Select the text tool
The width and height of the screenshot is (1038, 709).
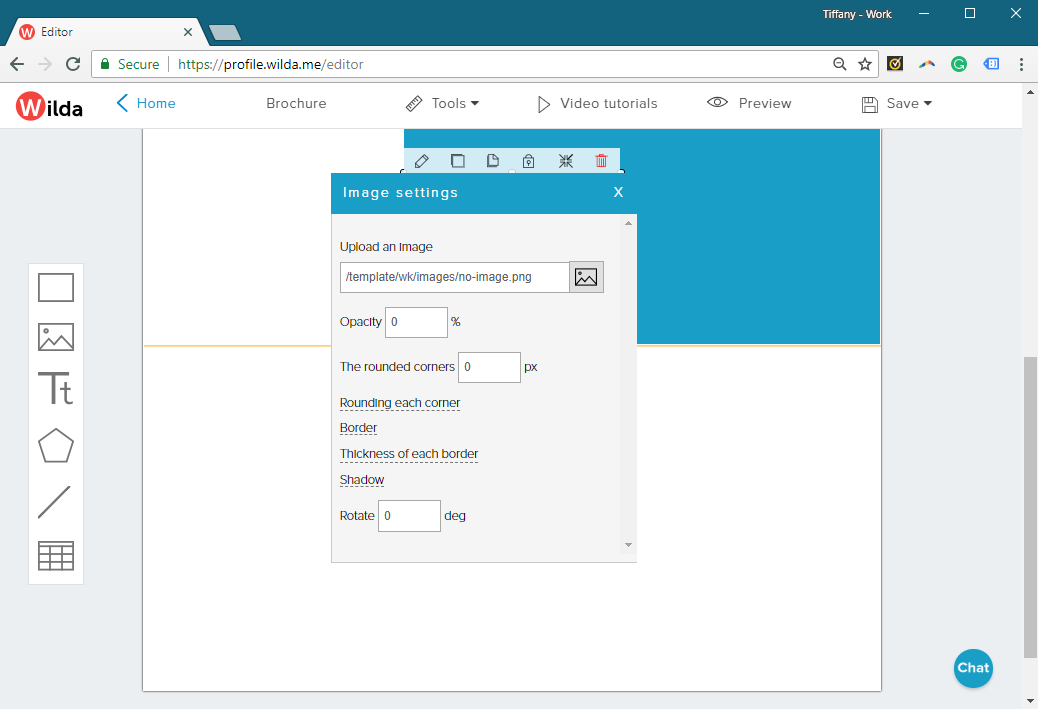click(56, 389)
